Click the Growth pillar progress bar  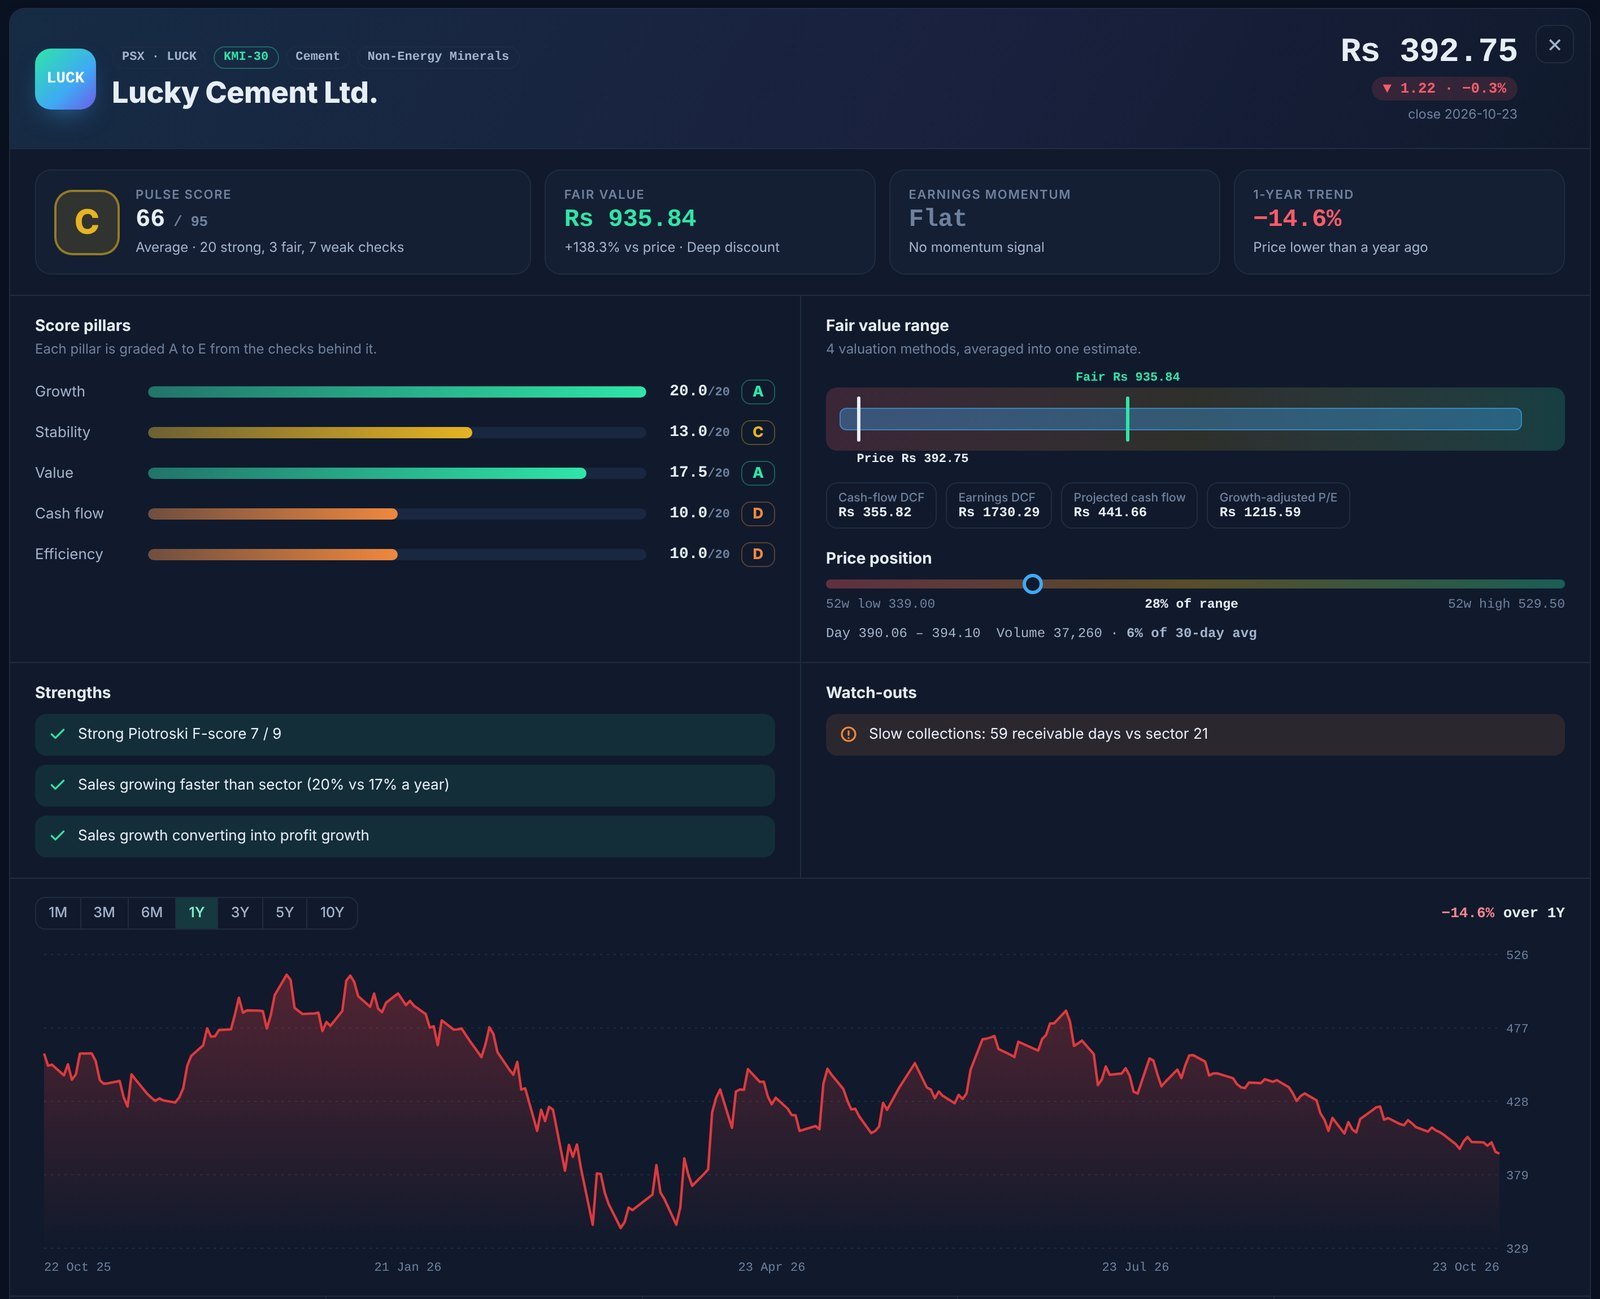pos(397,392)
